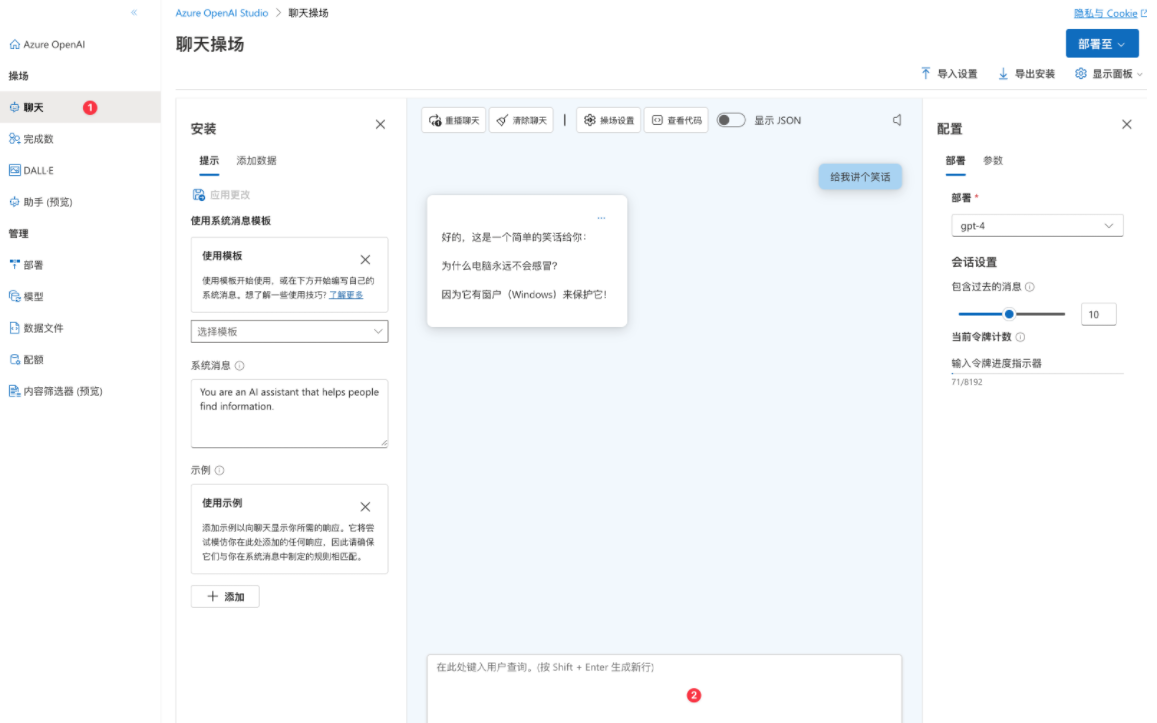Click the 导入设置 import settings icon
Viewport: 1157px width, 723px height.
pos(926,74)
